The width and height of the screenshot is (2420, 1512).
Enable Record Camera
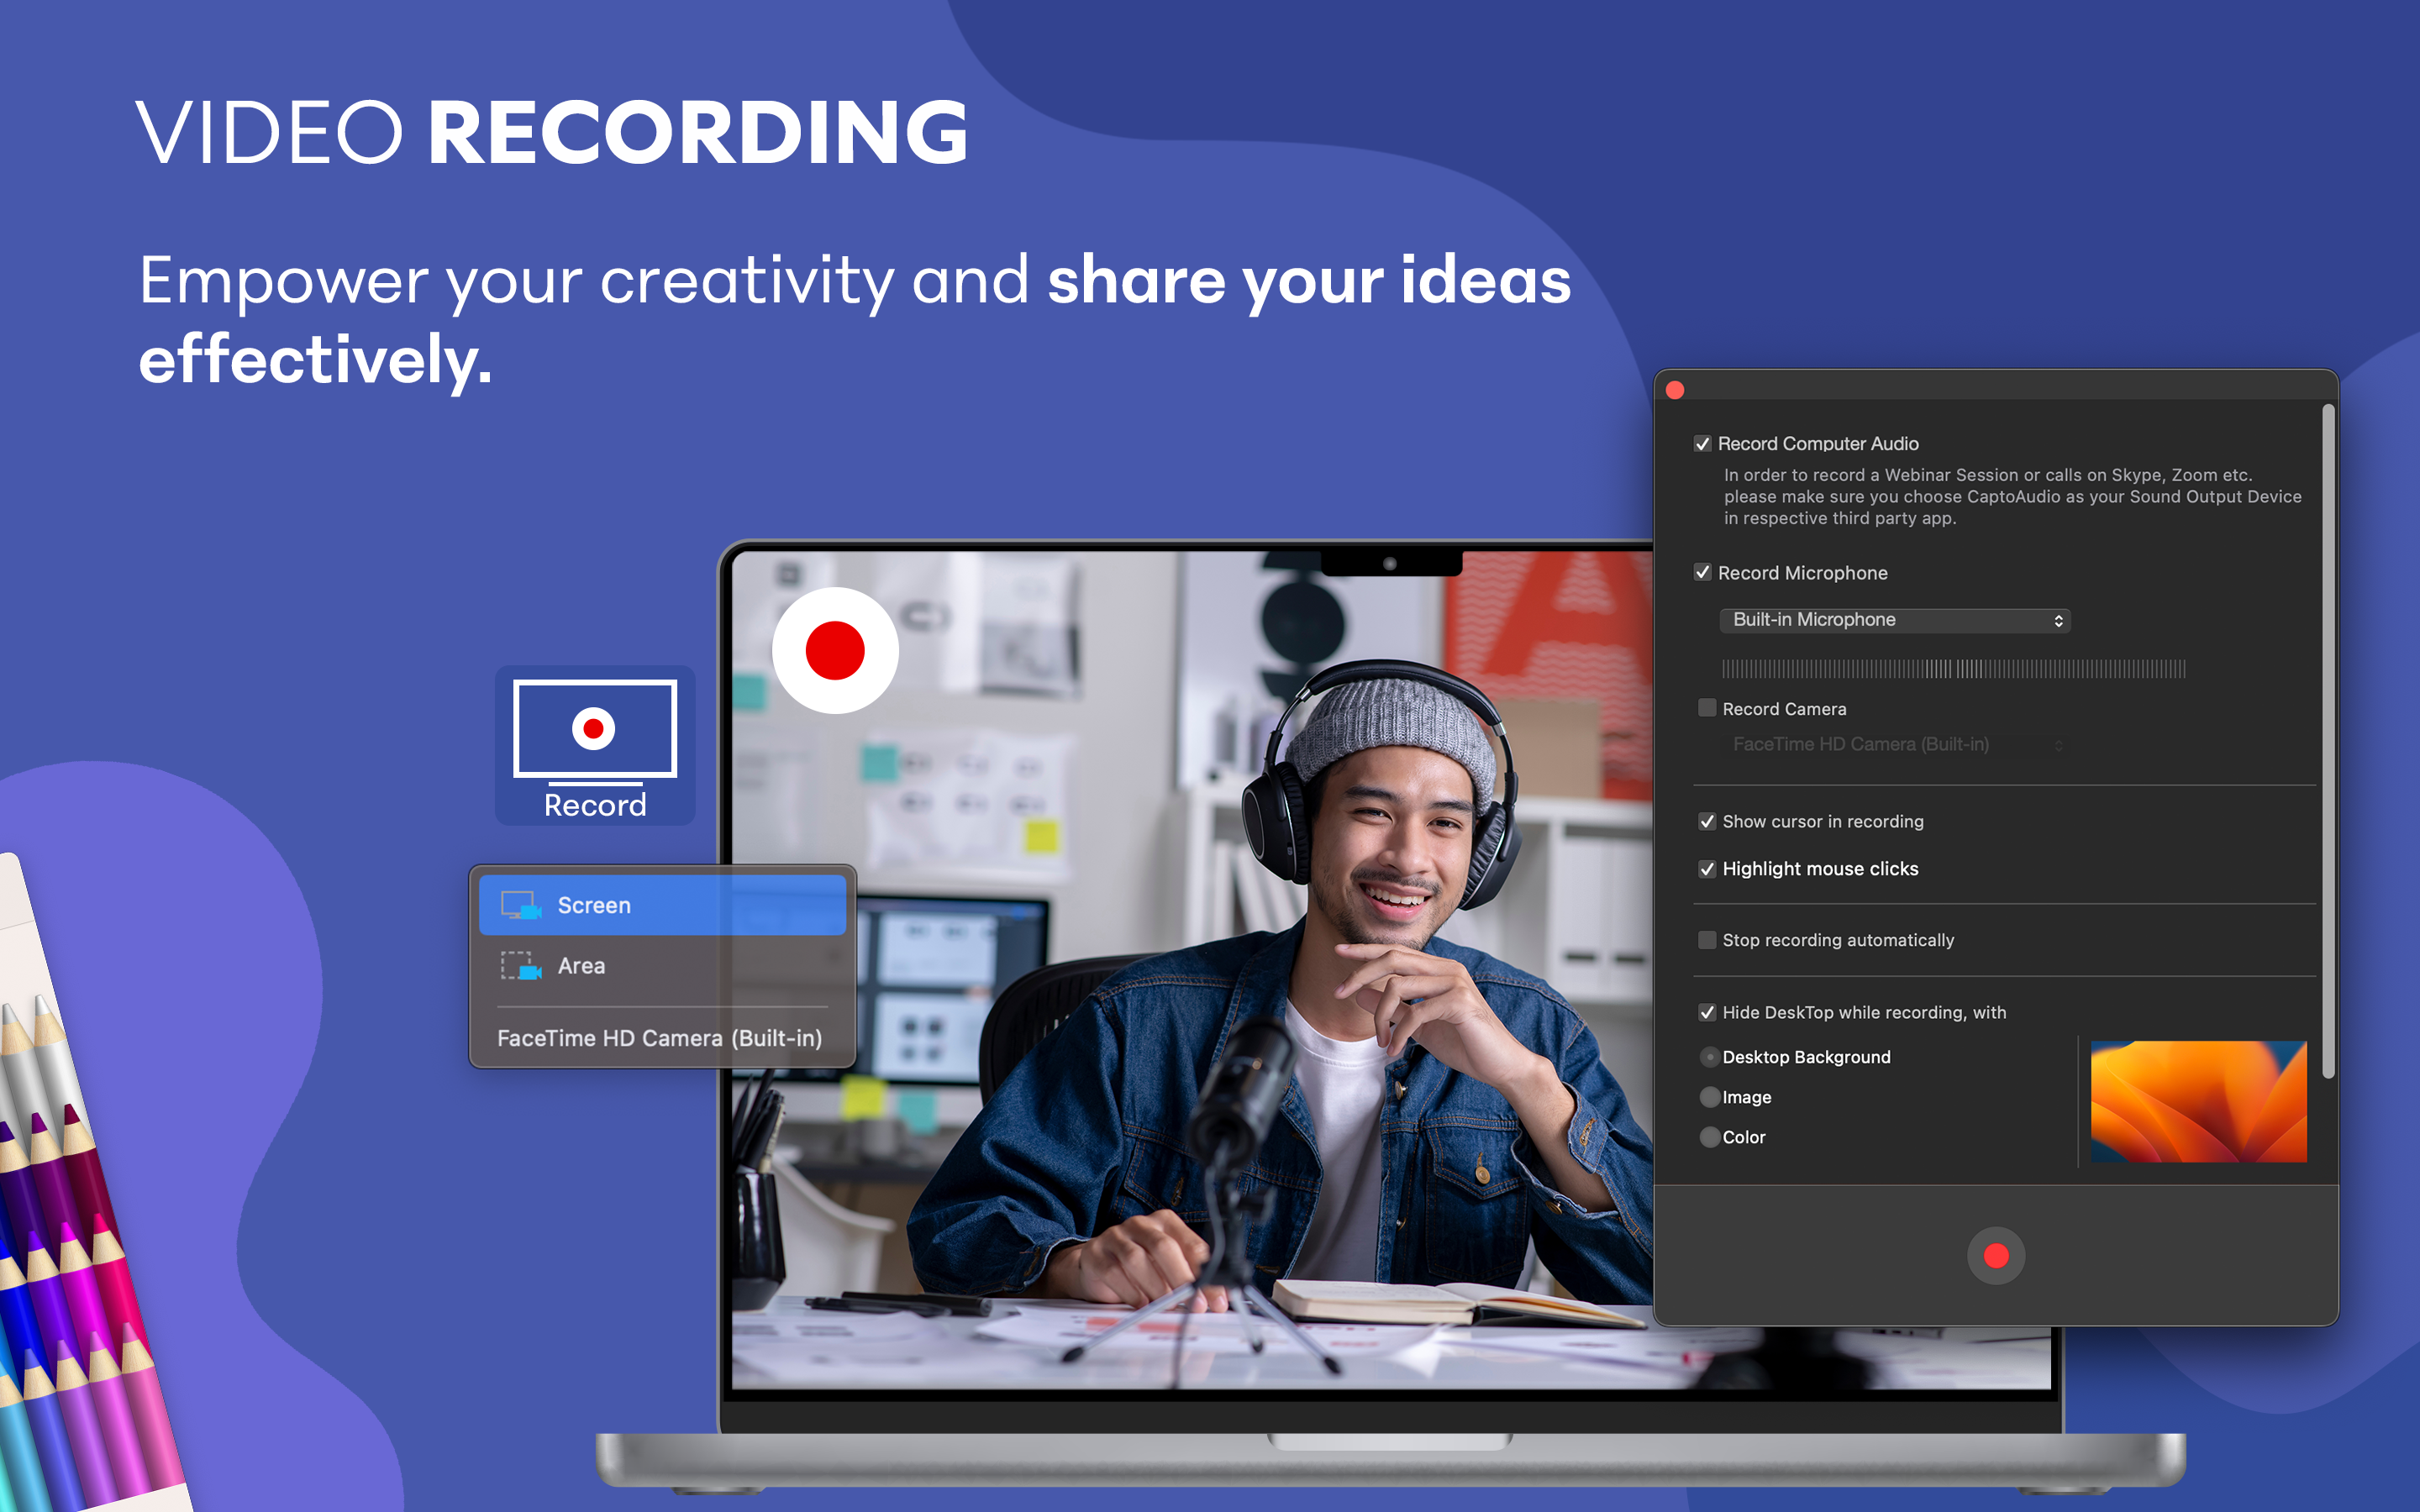tap(1705, 709)
